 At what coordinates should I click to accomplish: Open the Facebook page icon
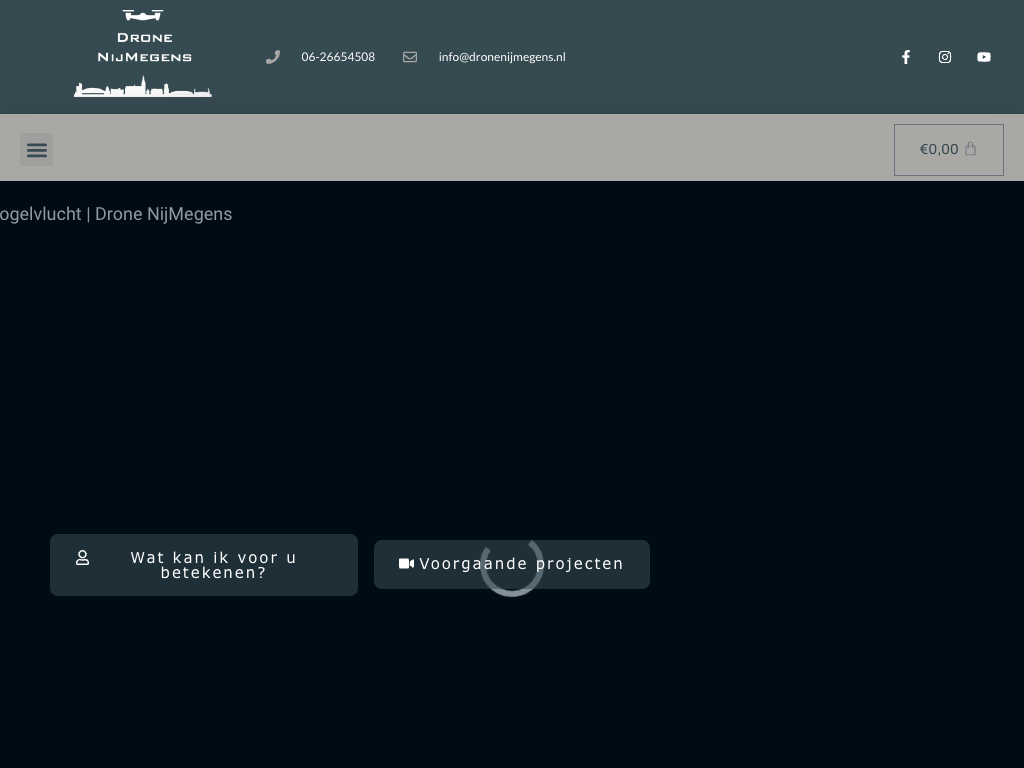tap(905, 57)
